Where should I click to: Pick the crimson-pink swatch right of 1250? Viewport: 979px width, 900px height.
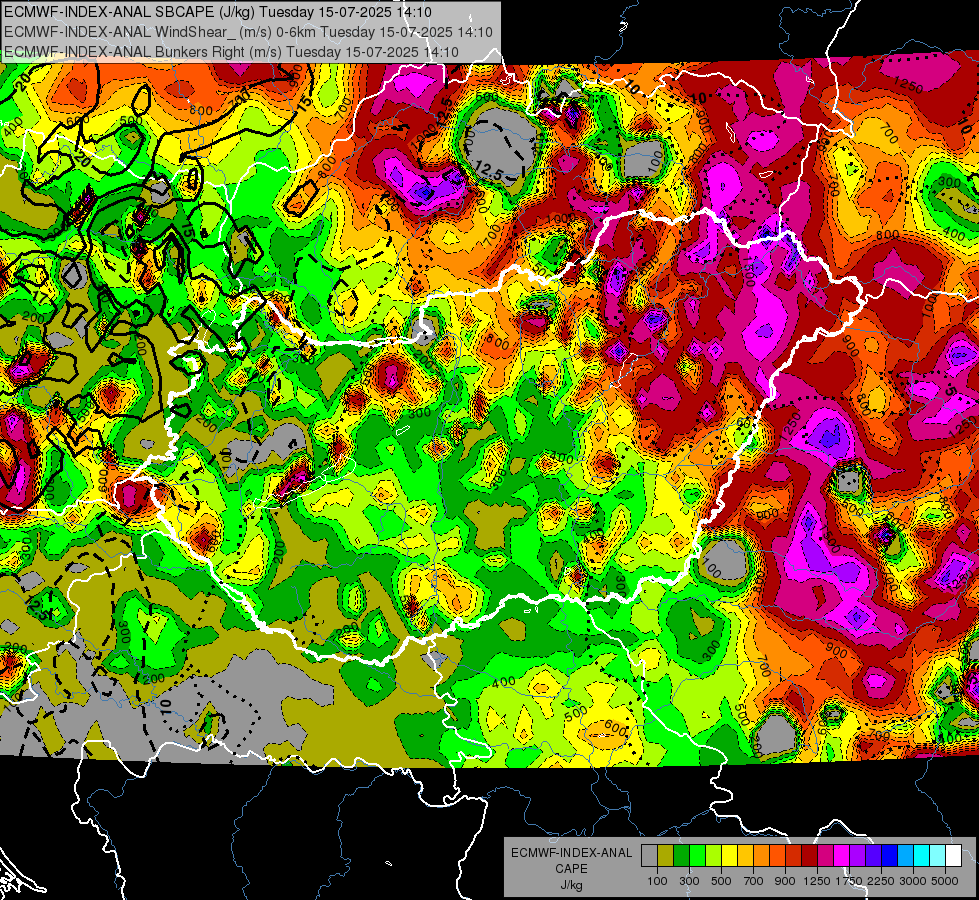click(825, 856)
